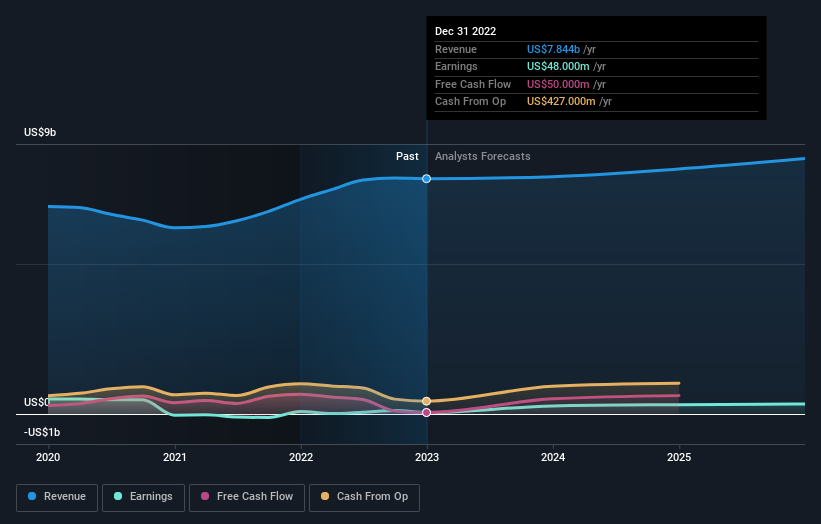The height and width of the screenshot is (524, 821).
Task: Toggle the Revenue legend button
Action: point(57,497)
